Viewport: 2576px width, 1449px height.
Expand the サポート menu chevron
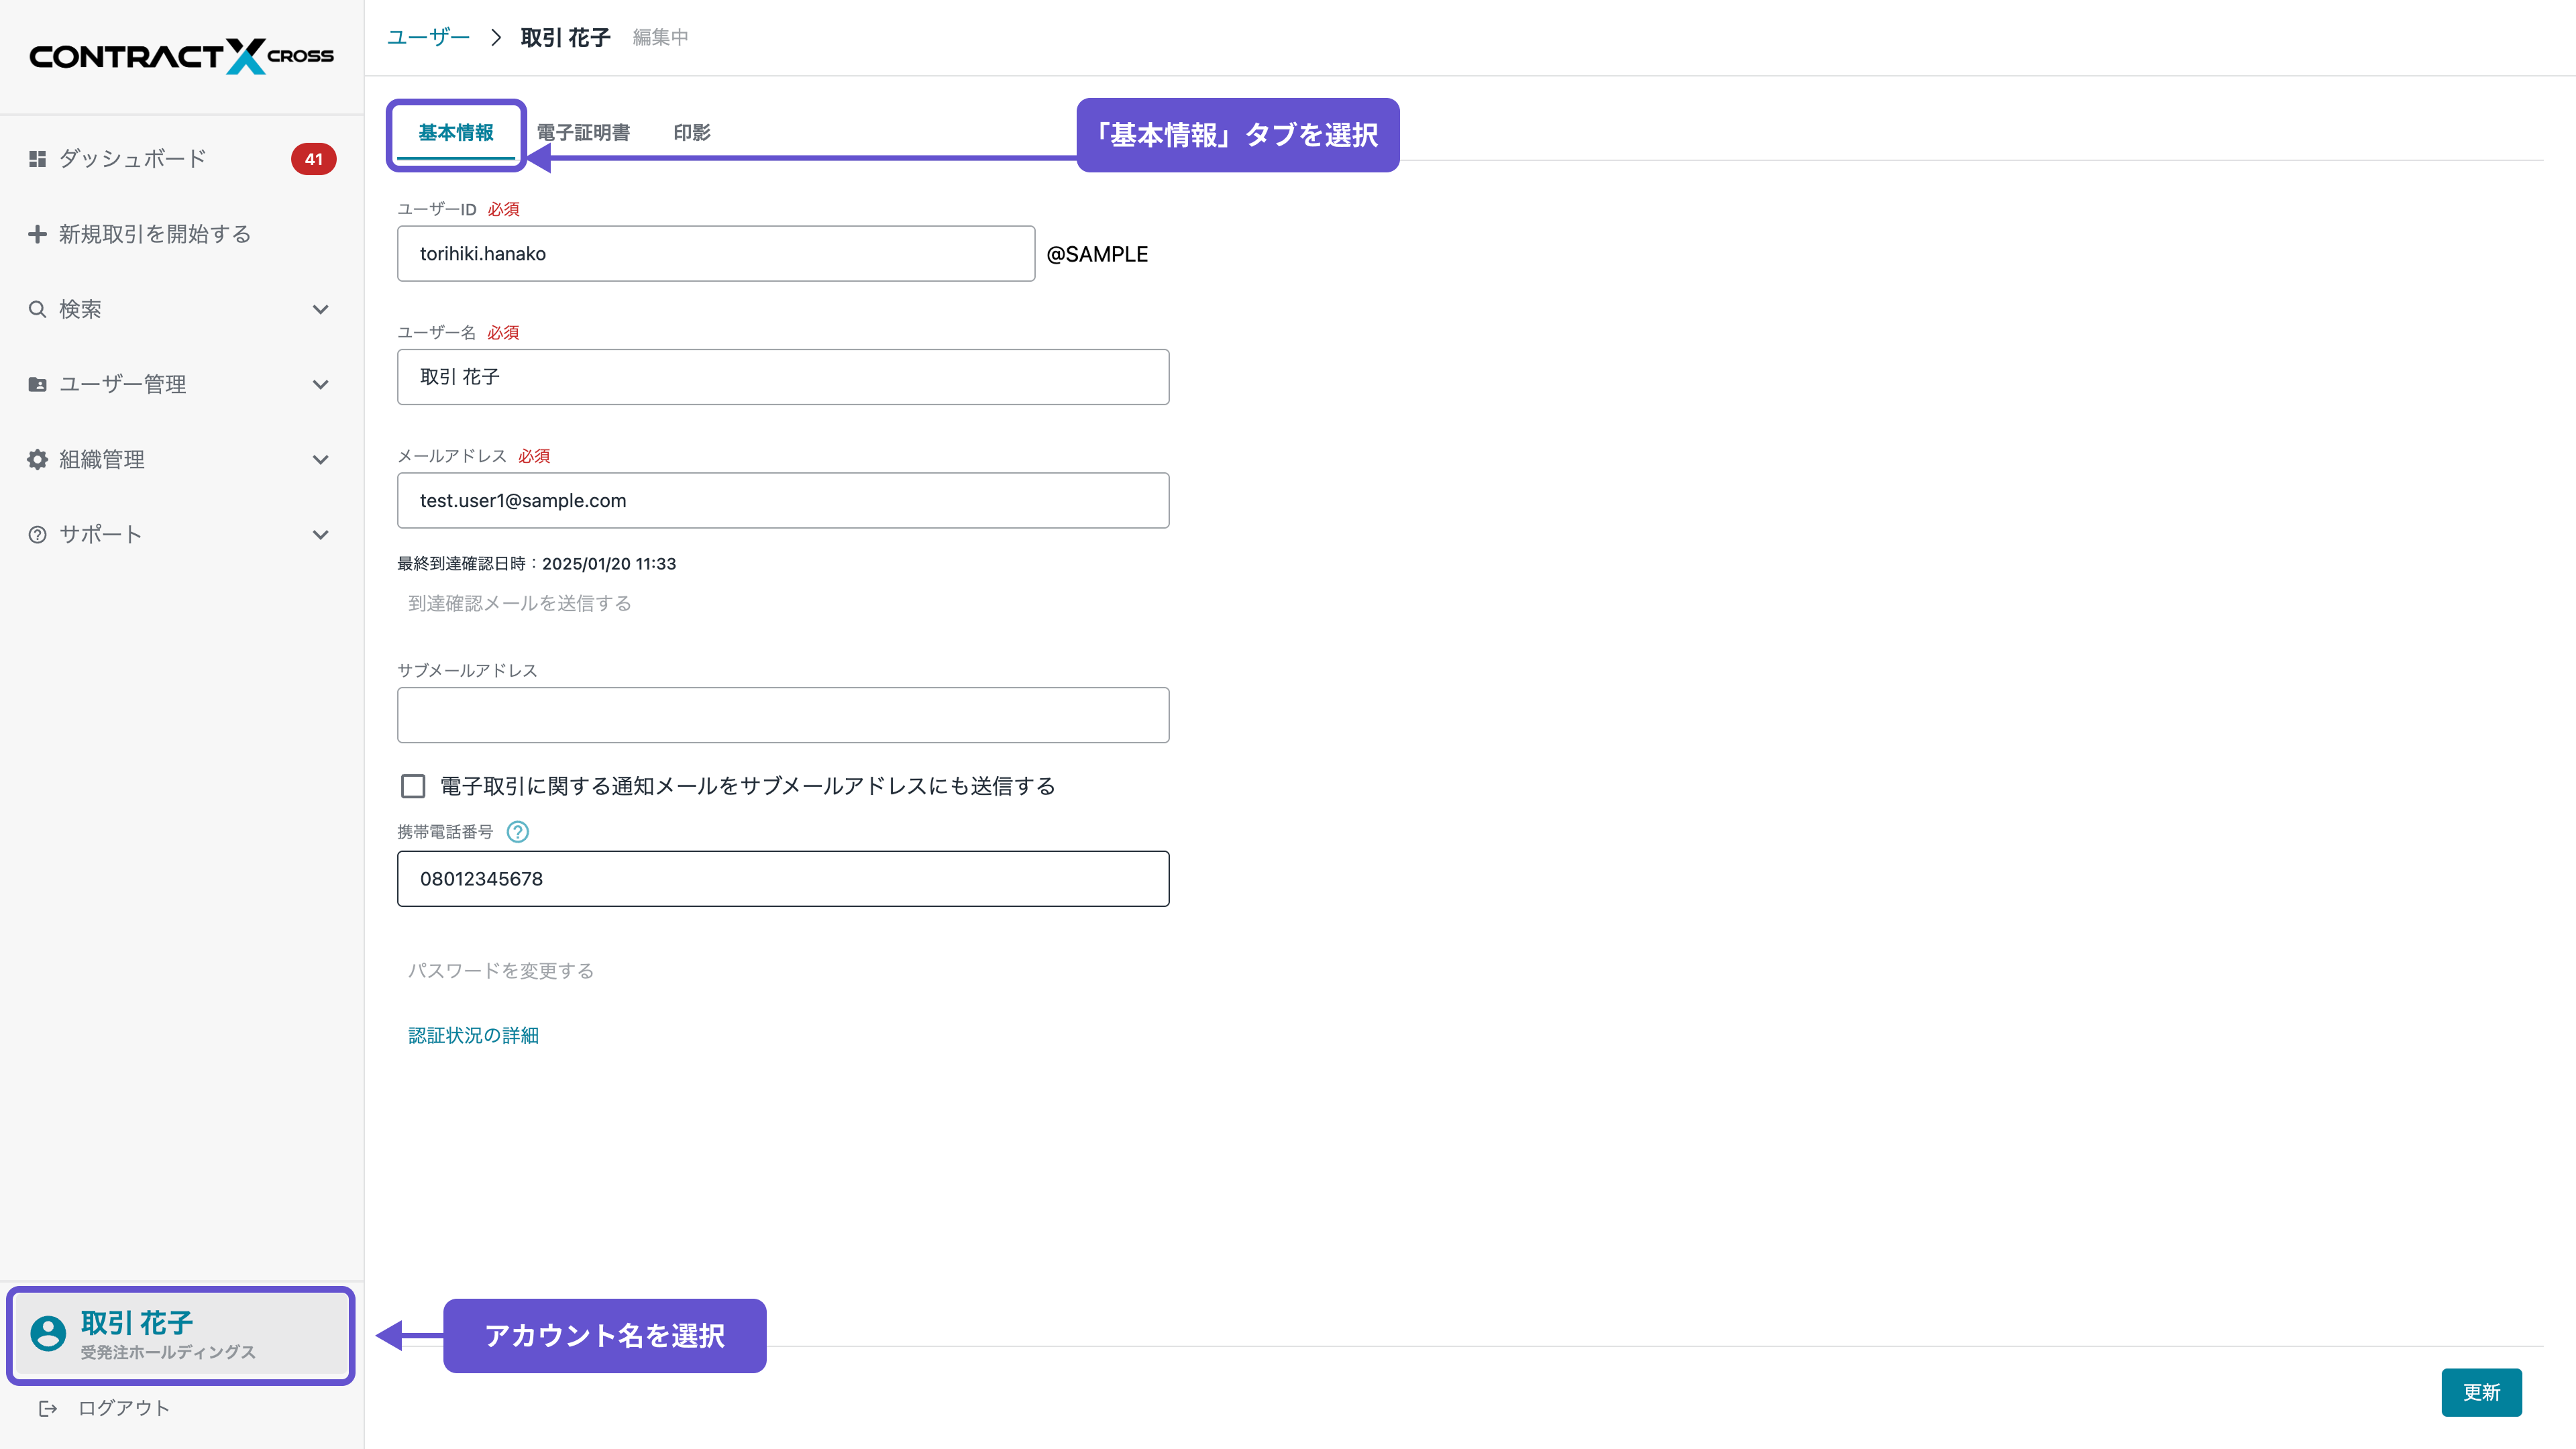point(320,535)
